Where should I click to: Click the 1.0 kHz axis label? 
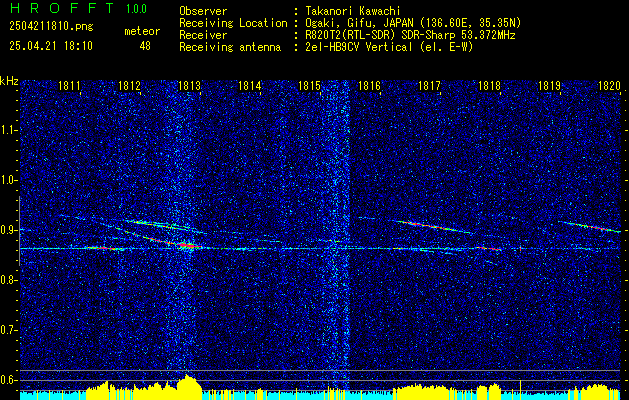(x=8, y=181)
